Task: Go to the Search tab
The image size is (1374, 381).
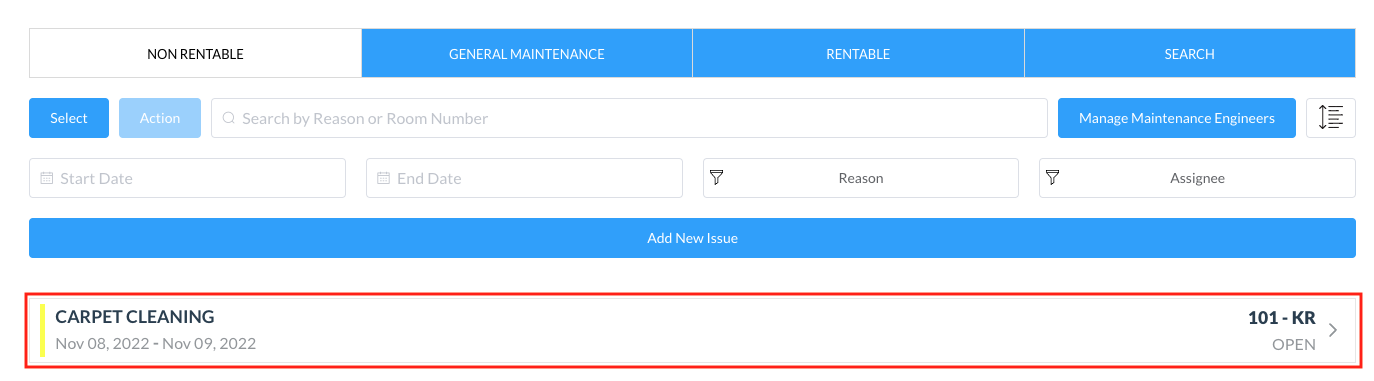Action: click(x=1190, y=54)
